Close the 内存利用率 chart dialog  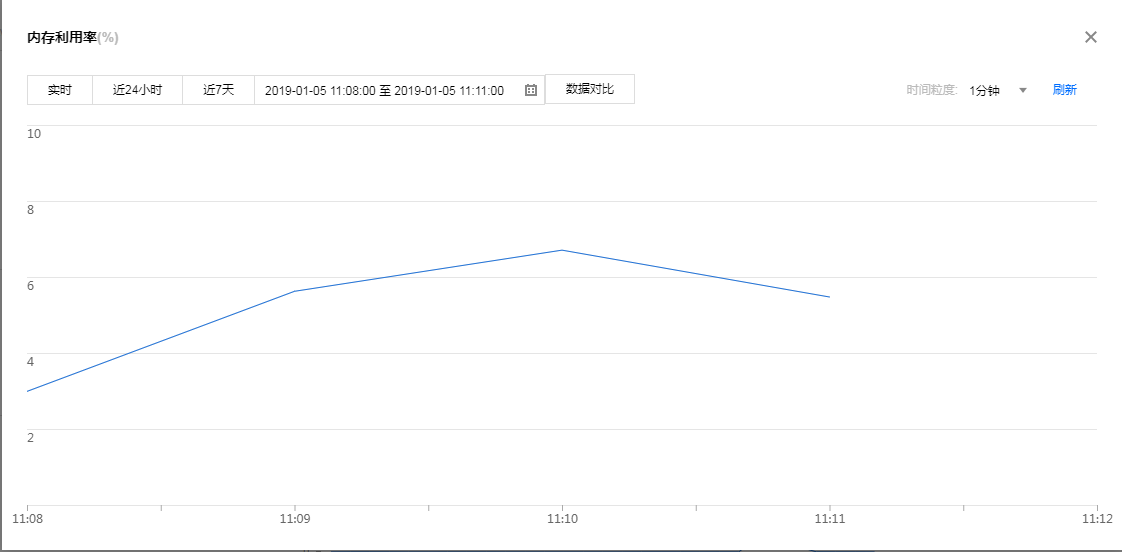pos(1091,37)
